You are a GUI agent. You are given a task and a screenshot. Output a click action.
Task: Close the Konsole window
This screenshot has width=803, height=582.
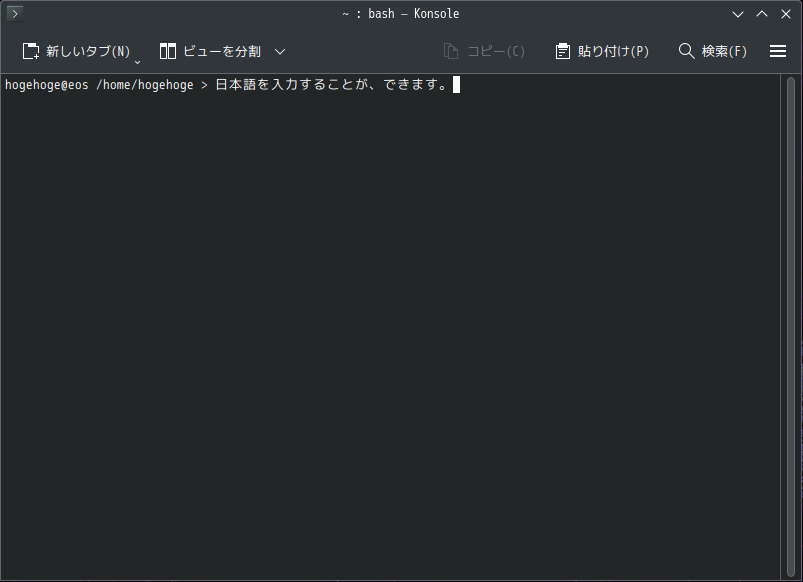(x=786, y=14)
